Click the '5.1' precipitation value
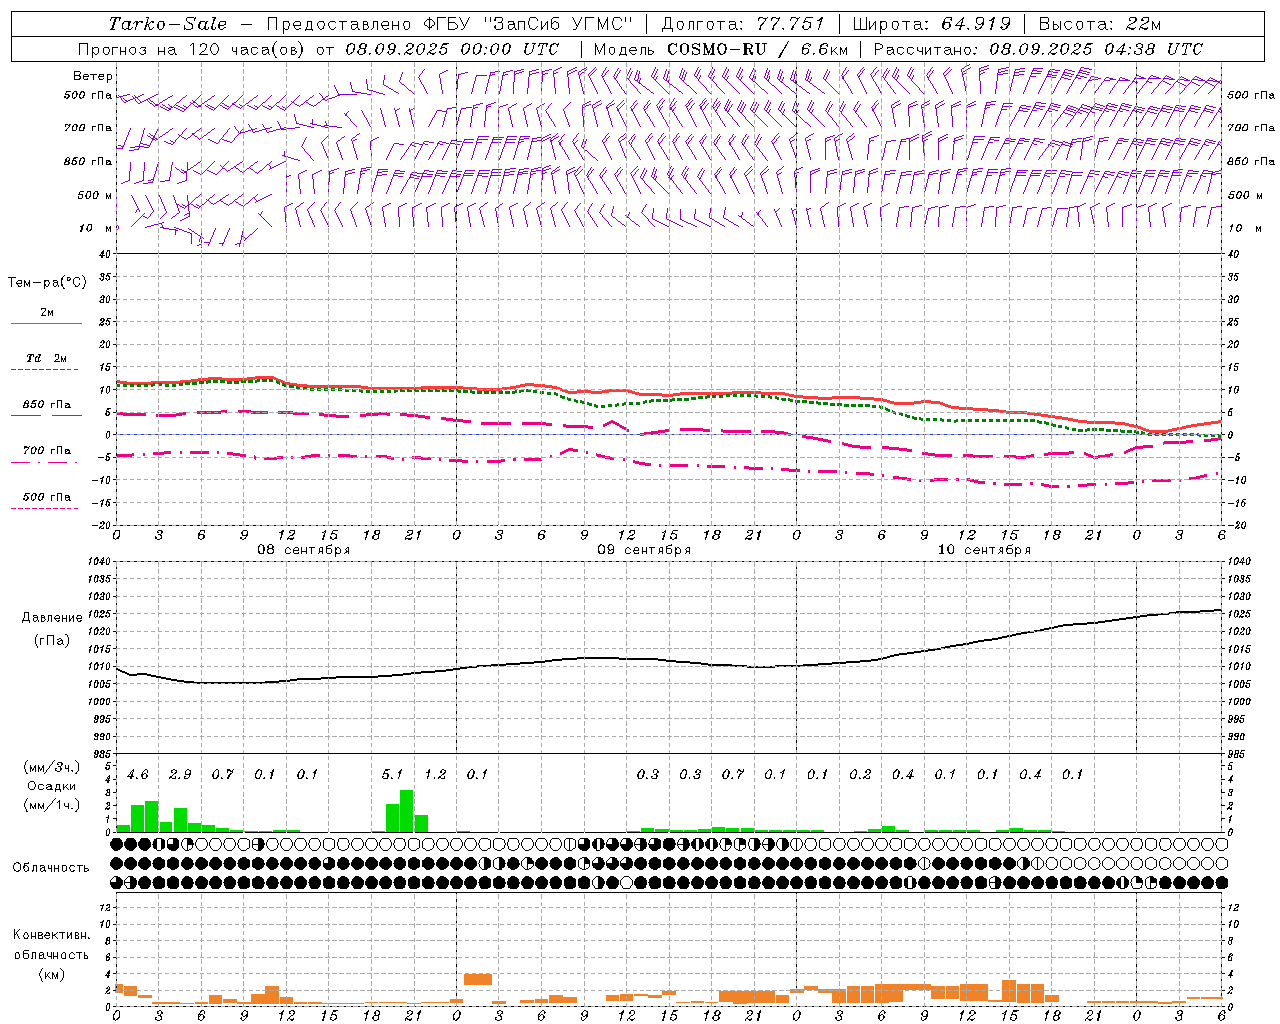 (x=392, y=774)
